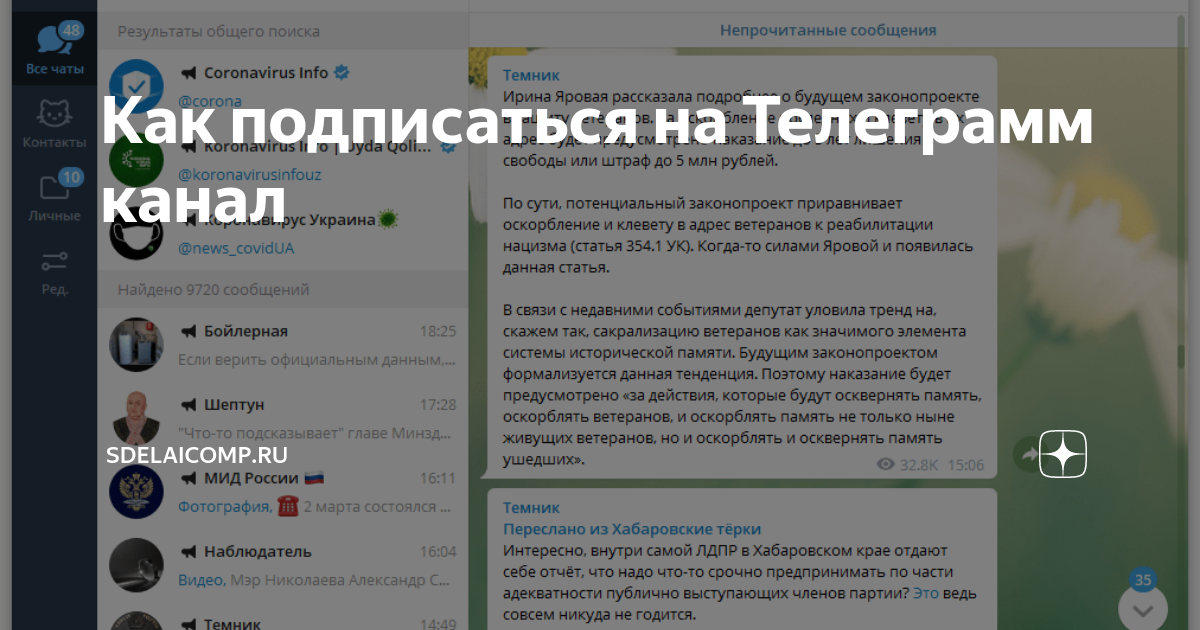Open the Контакты section with cat icon

pos(55,123)
